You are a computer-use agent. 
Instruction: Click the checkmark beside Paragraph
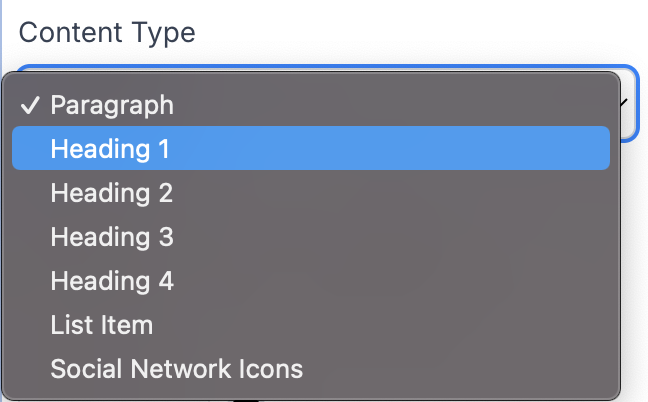pyautogui.click(x=31, y=105)
